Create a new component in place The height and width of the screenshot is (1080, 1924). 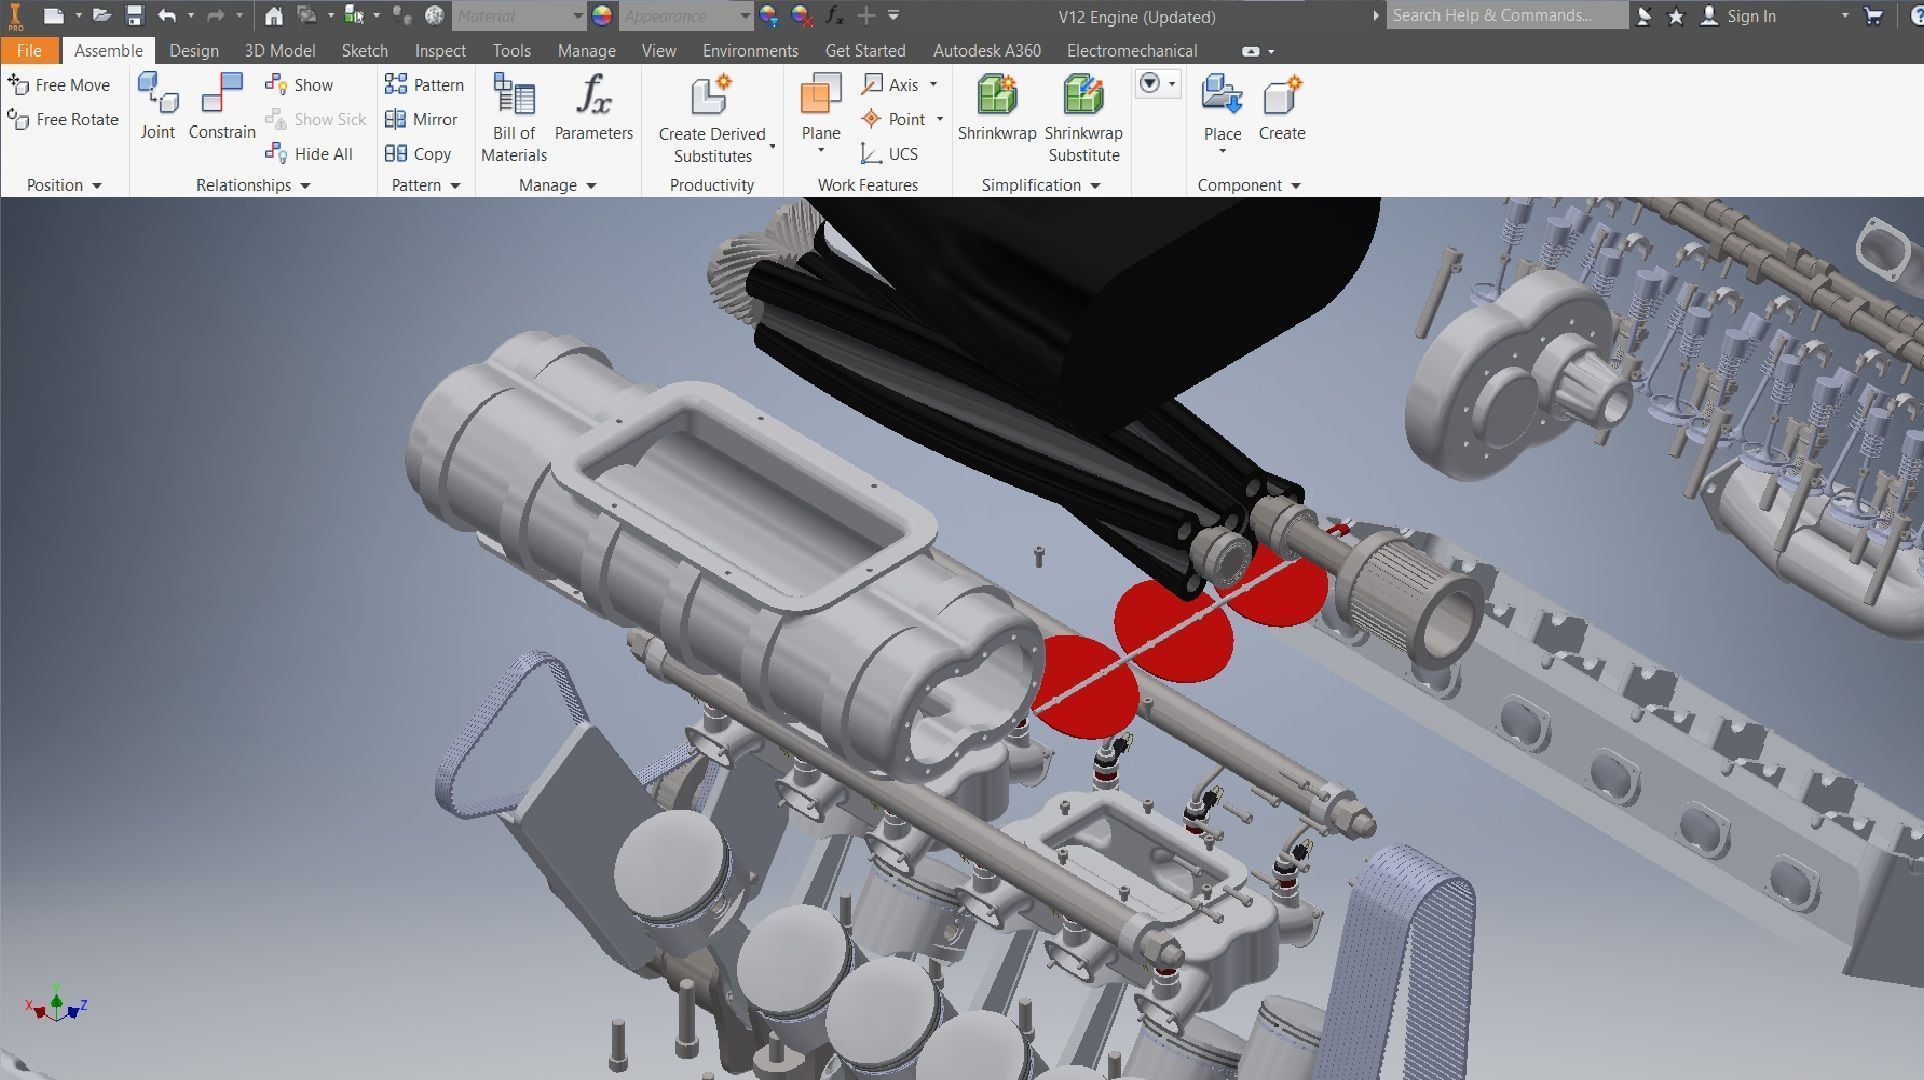pos(1282,107)
